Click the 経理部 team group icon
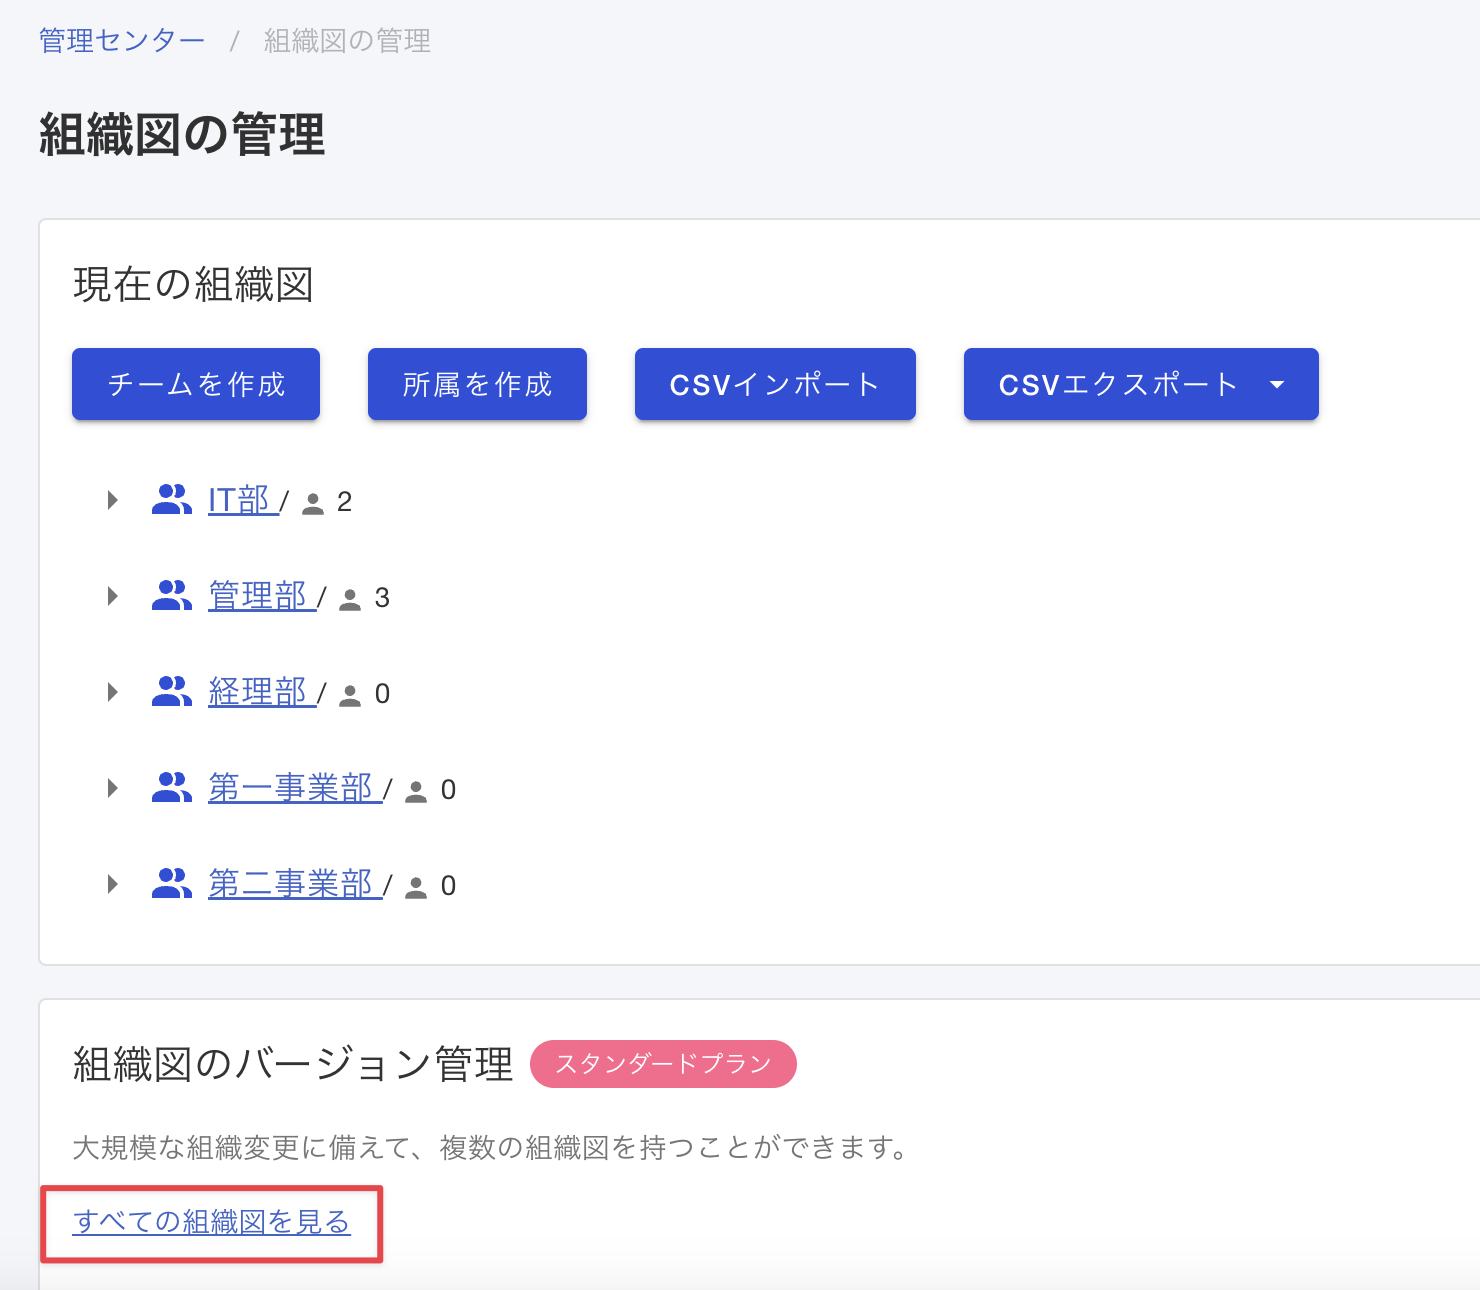The image size is (1480, 1290). (x=171, y=691)
